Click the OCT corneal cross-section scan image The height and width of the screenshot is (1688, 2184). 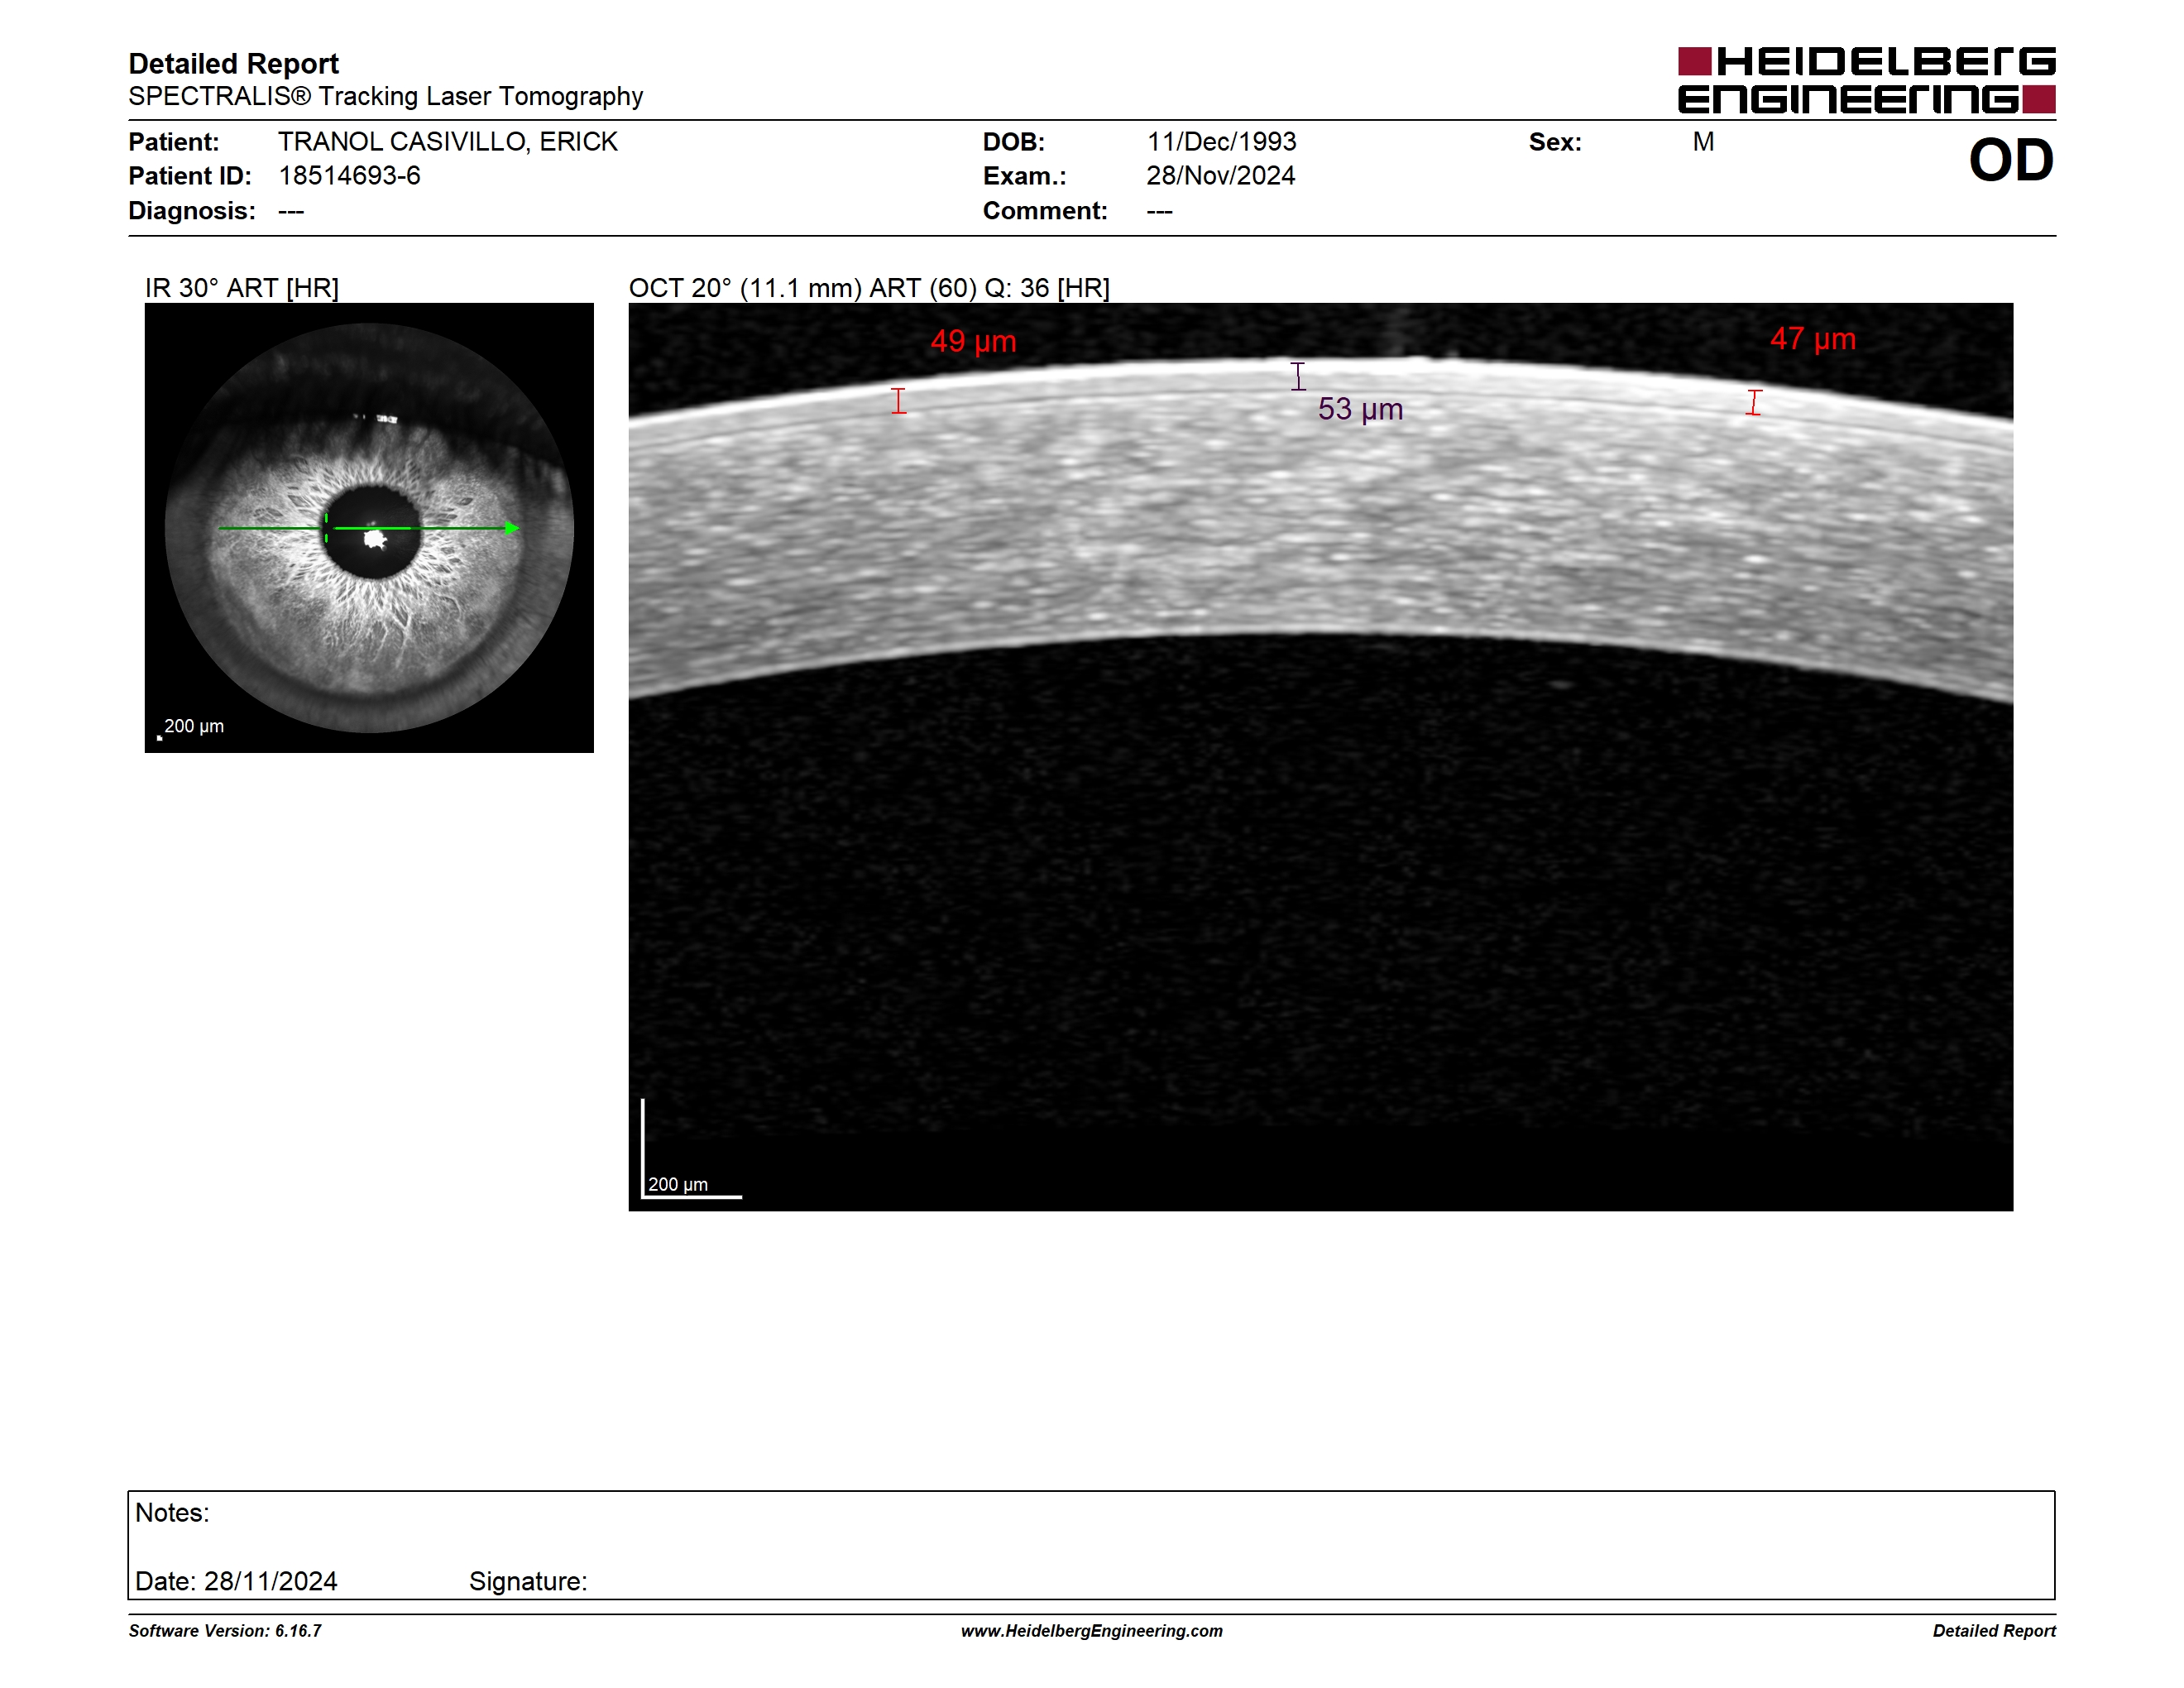tap(1320, 757)
